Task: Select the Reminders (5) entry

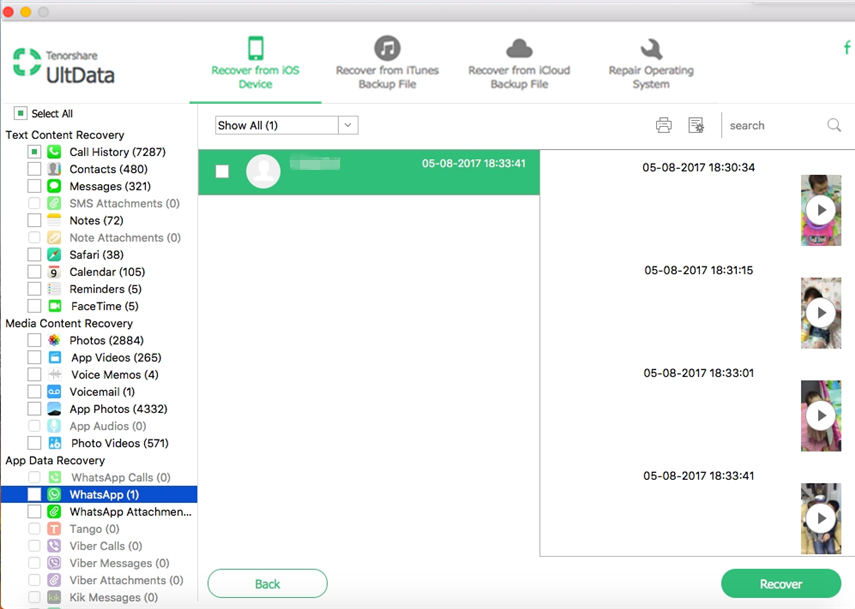Action: click(105, 289)
